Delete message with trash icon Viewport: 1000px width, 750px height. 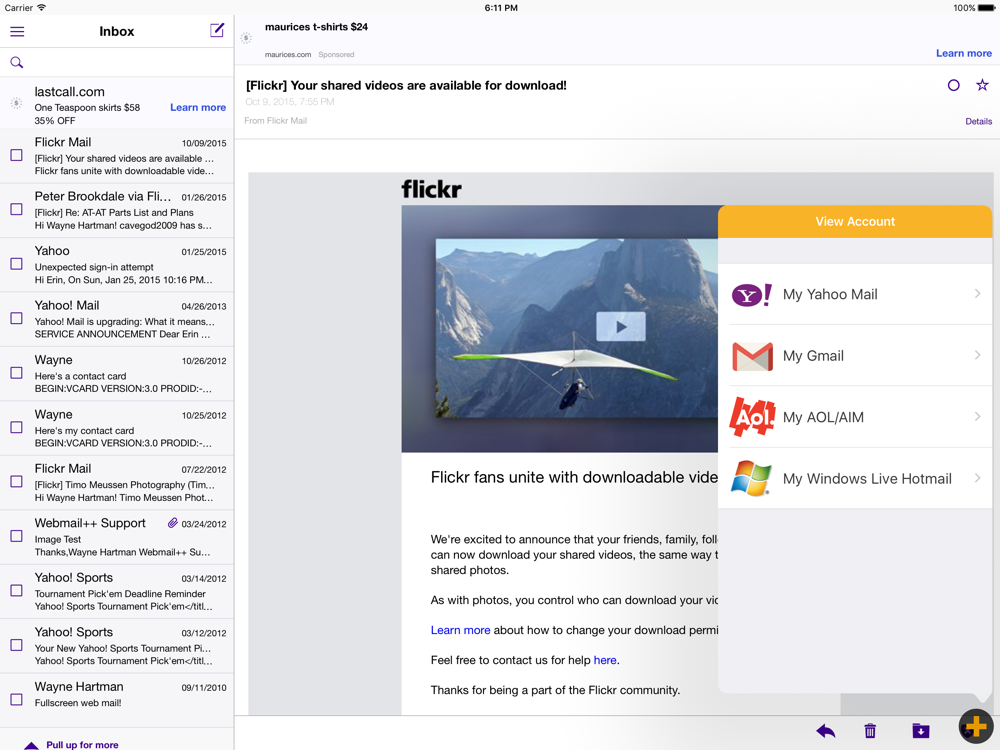pos(870,731)
